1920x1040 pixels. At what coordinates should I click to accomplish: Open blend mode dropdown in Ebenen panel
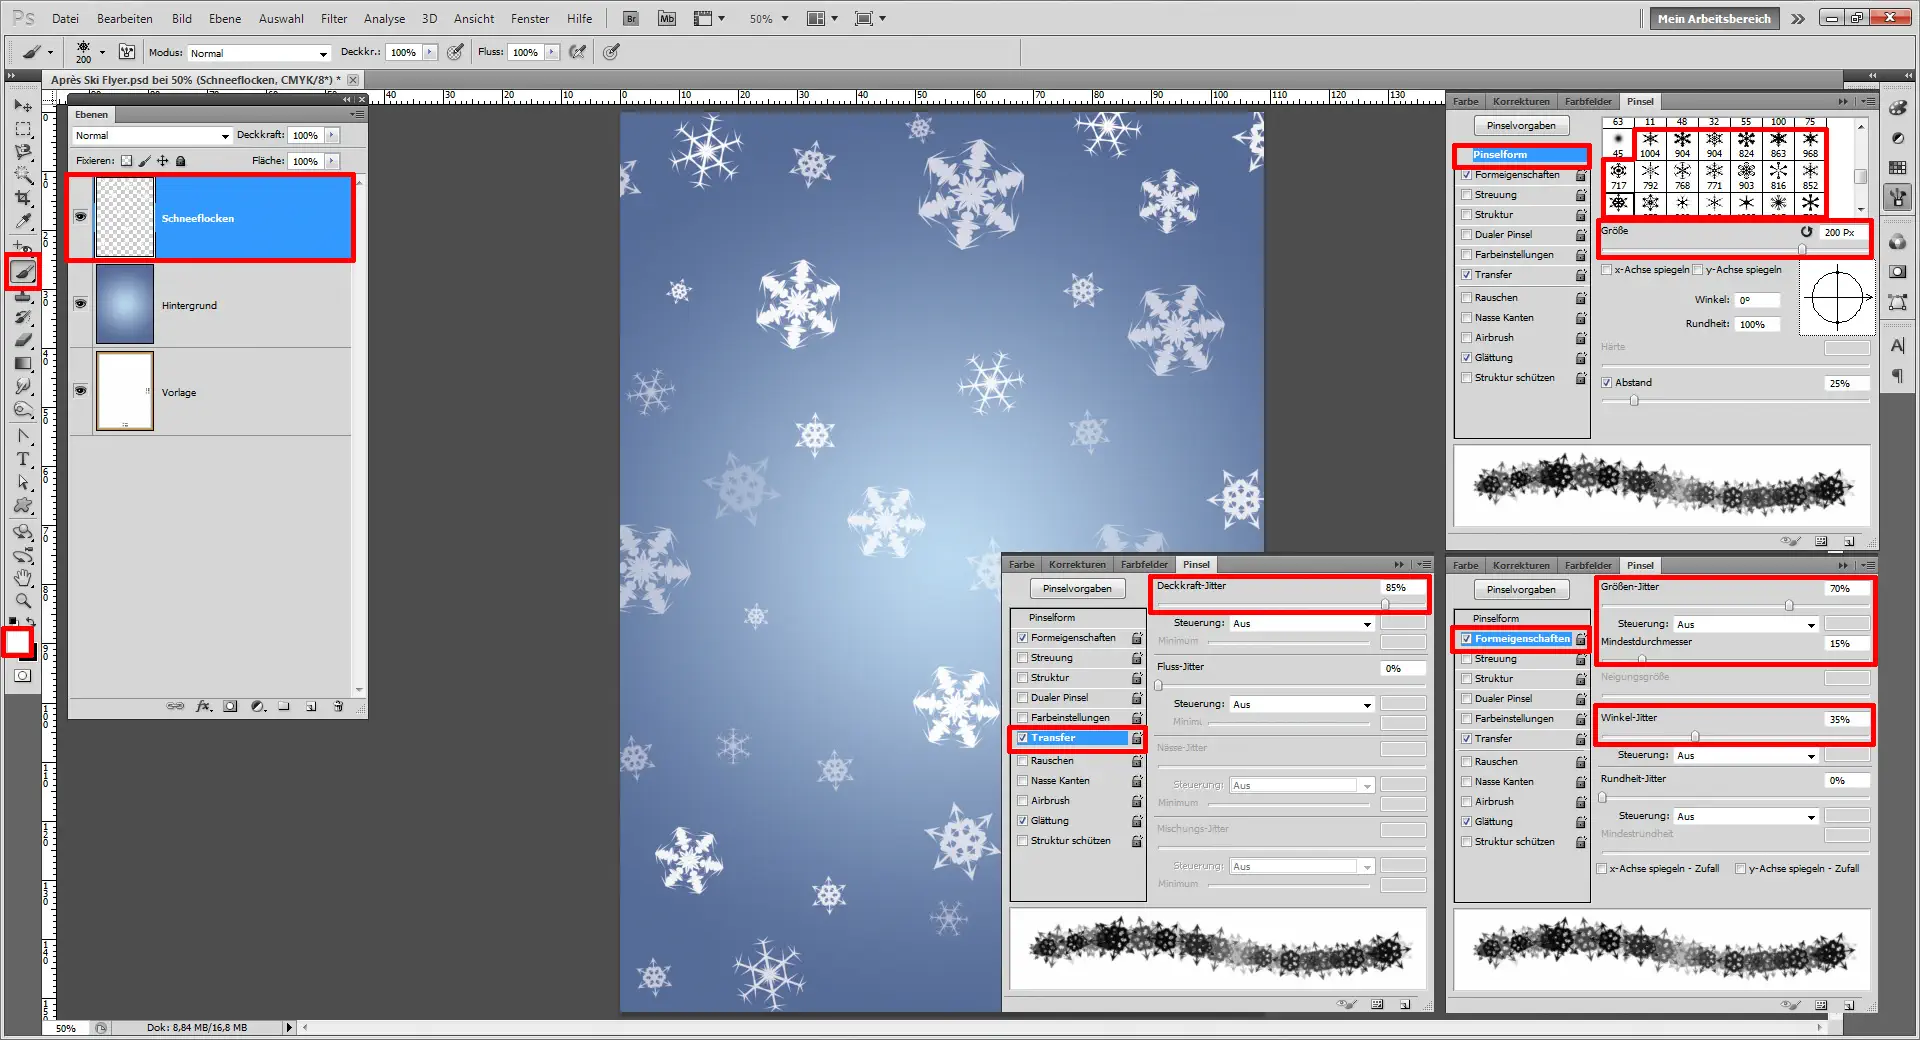click(x=152, y=136)
